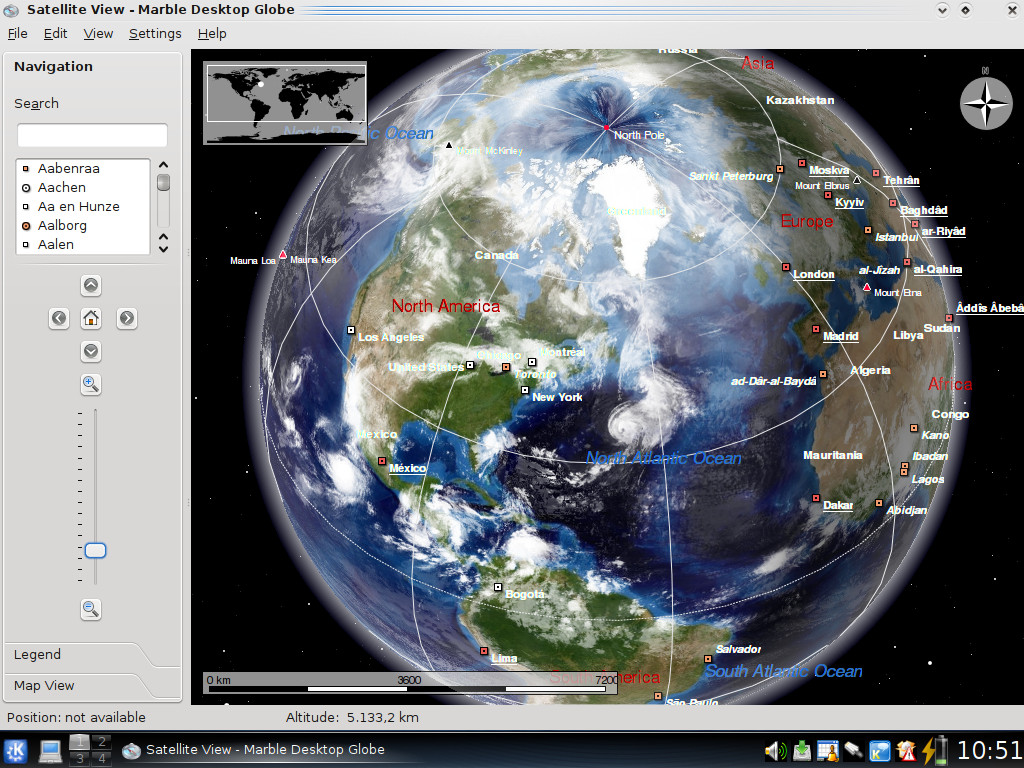Select Aalen in the place list
This screenshot has width=1024, height=768.
click(83, 244)
